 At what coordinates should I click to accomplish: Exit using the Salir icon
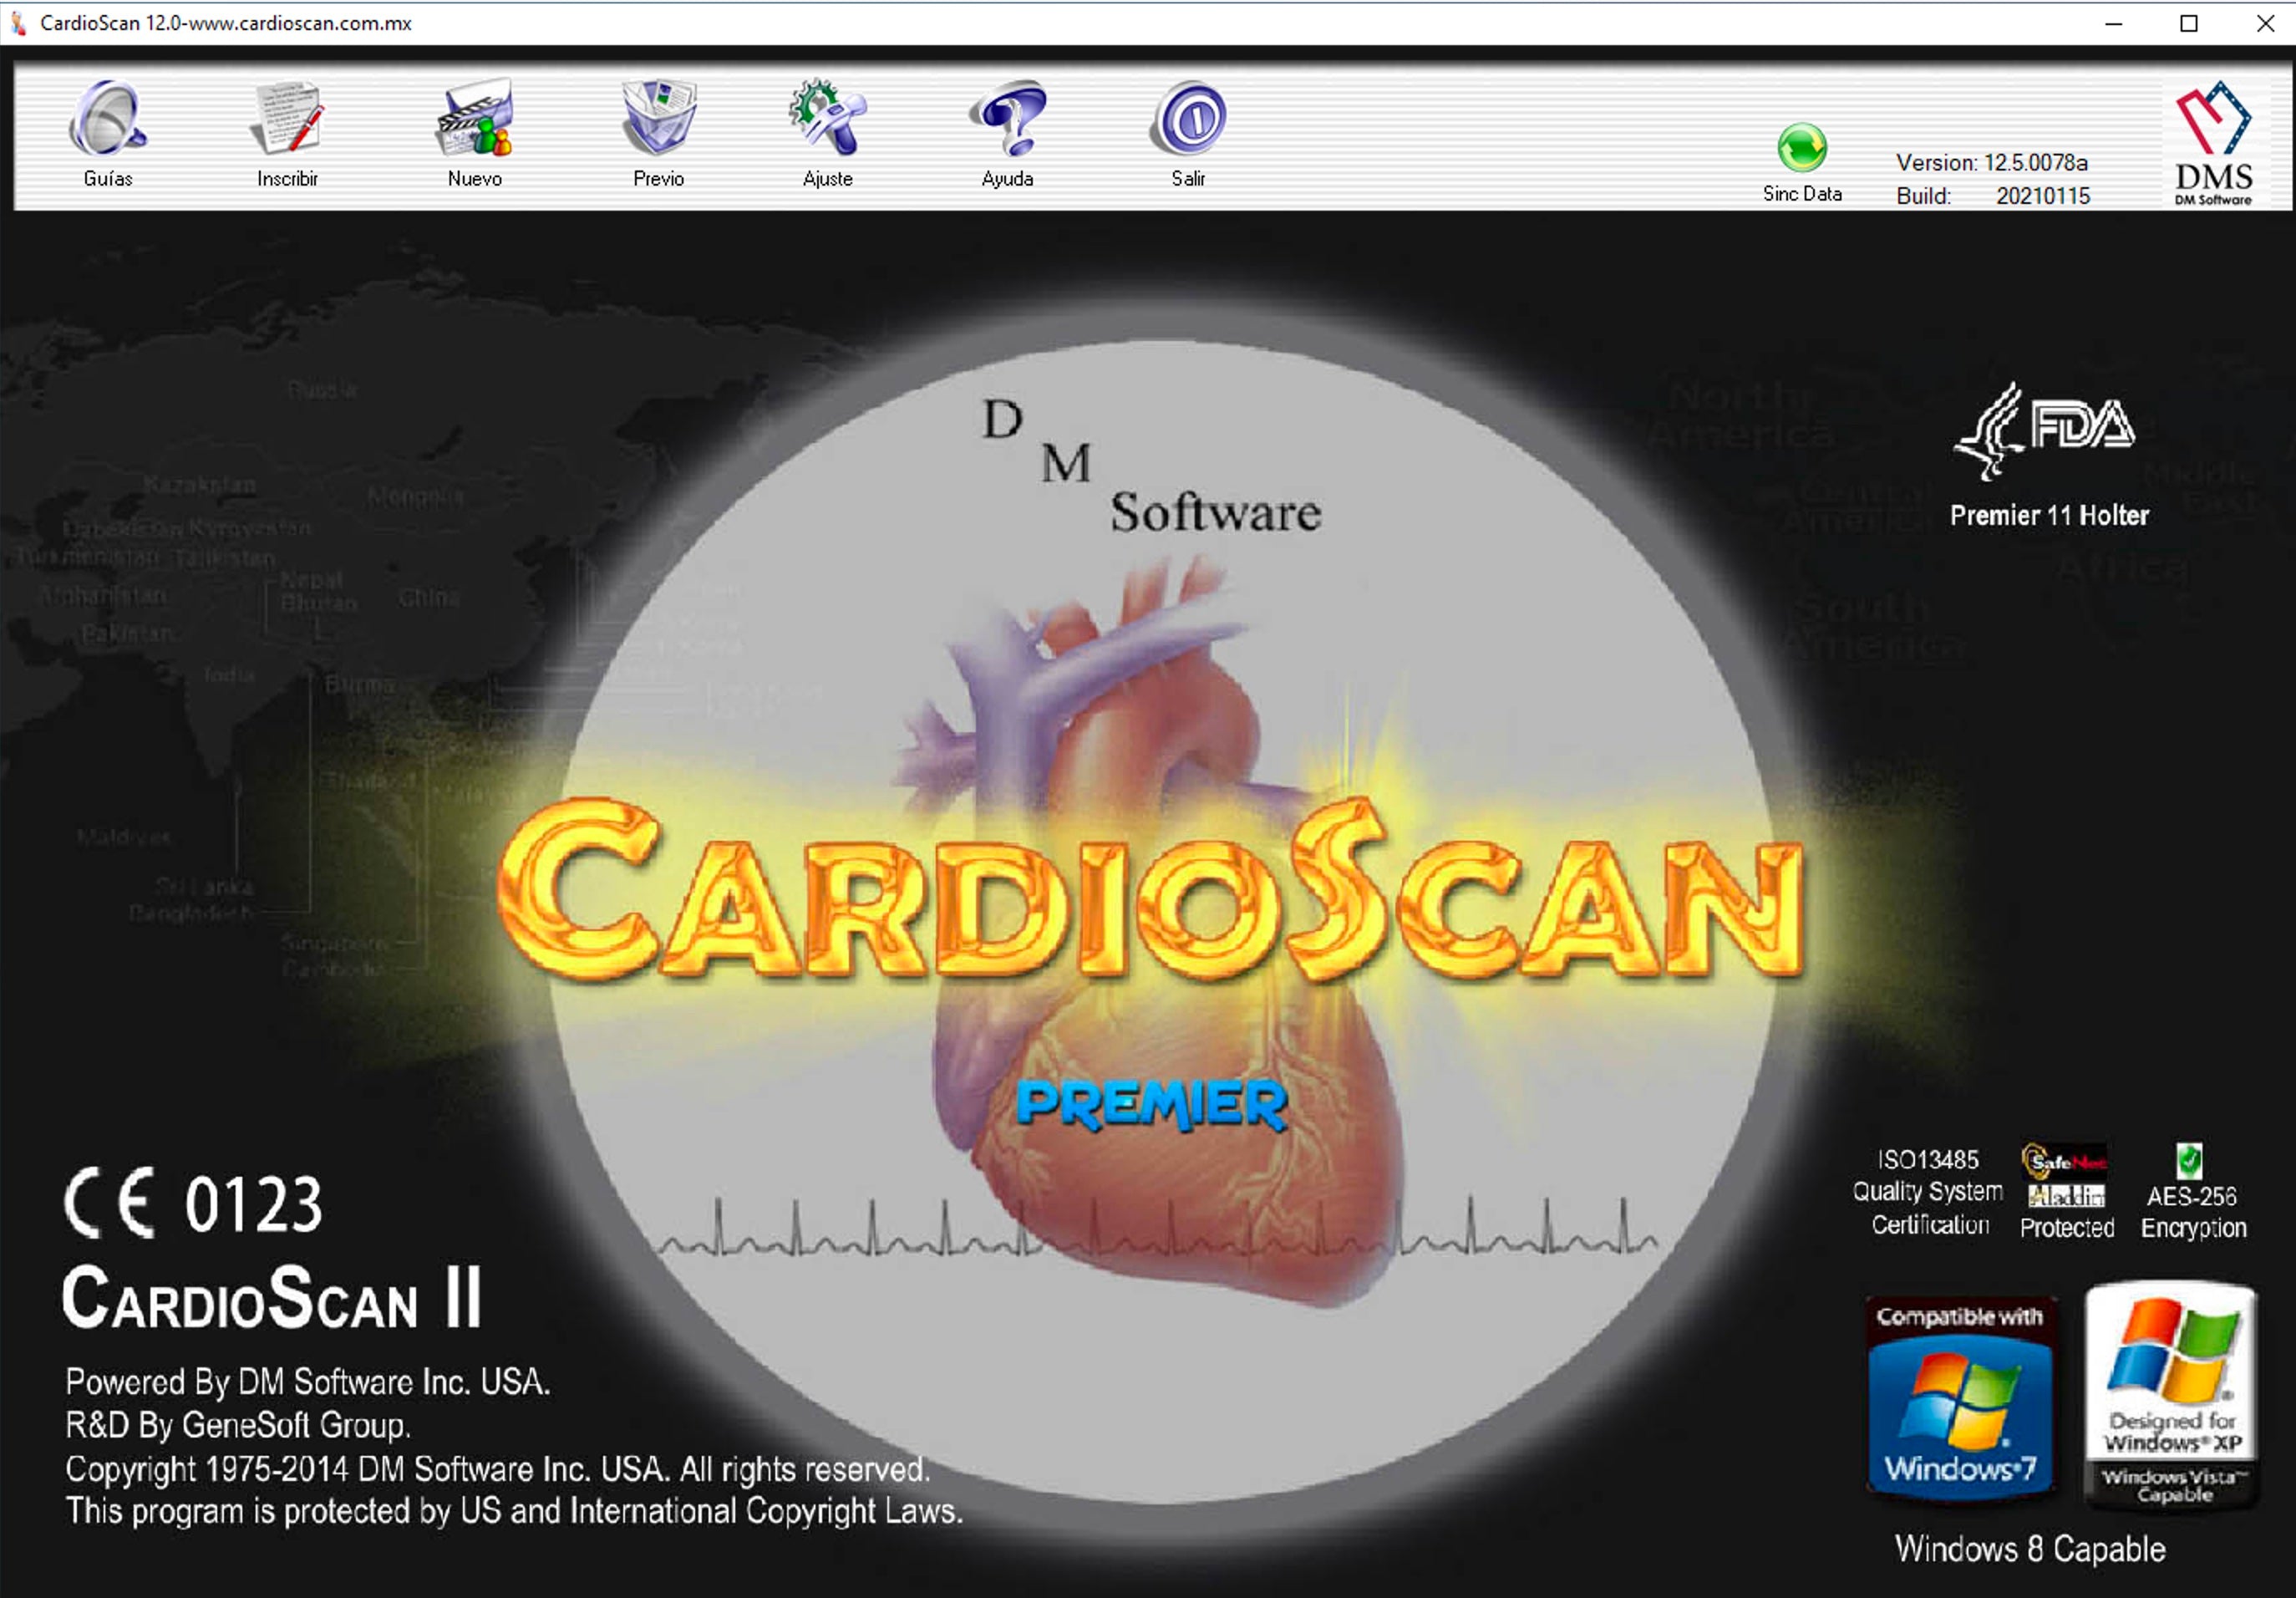click(x=1188, y=120)
